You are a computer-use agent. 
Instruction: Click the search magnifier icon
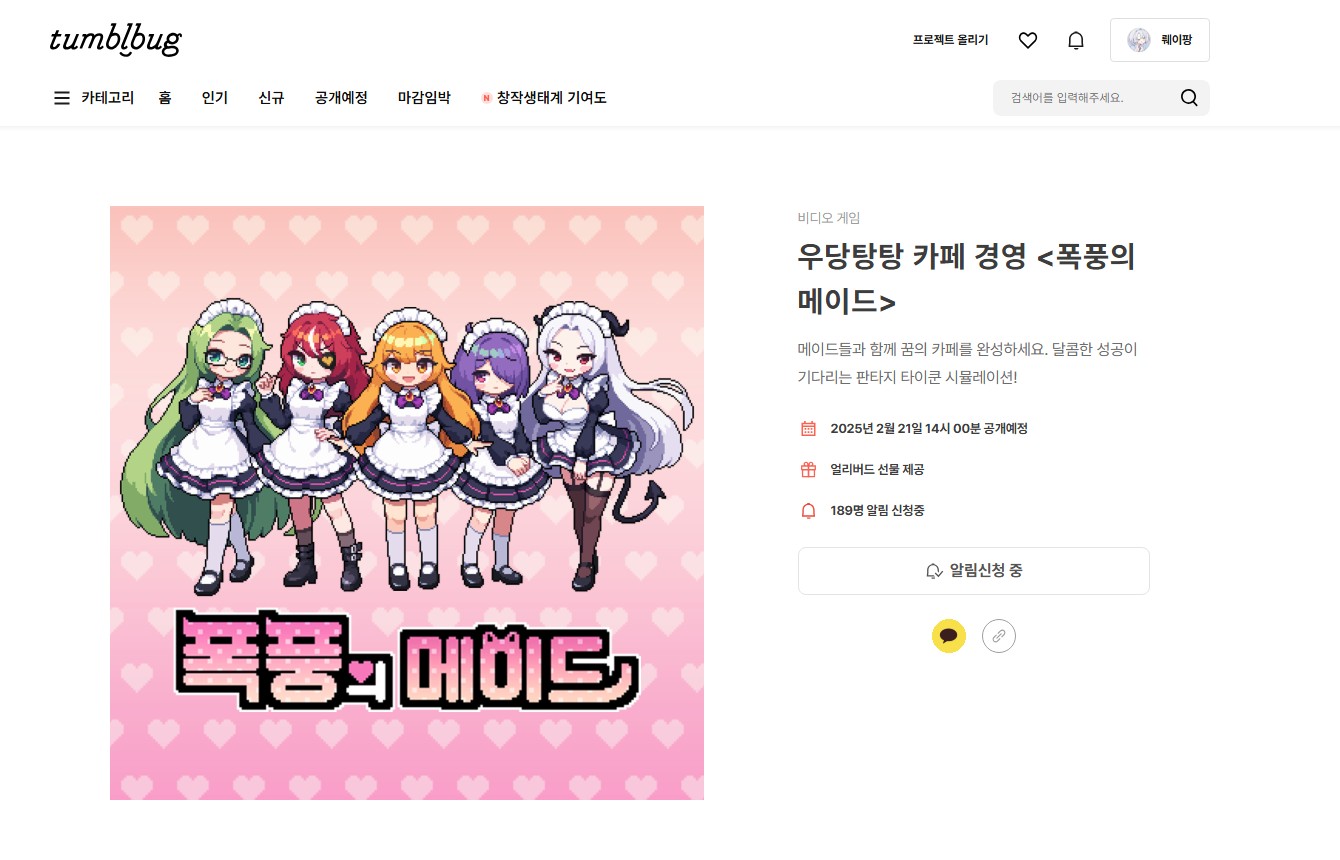coord(1189,98)
